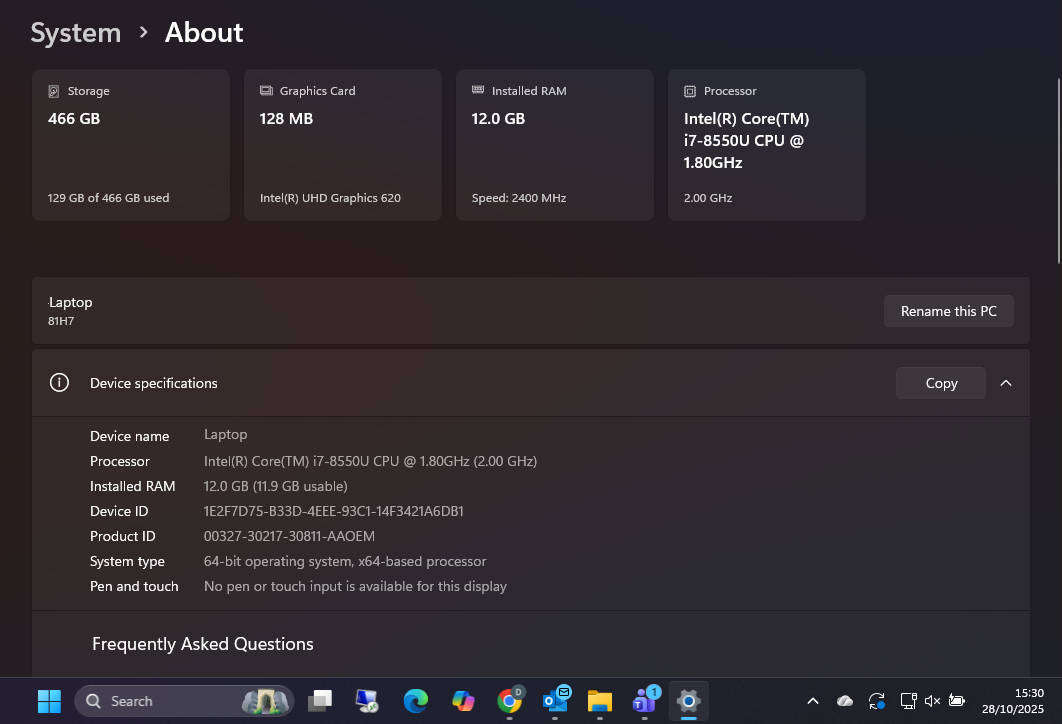Click the Installed RAM icon
This screenshot has height=724, width=1062.
(478, 90)
